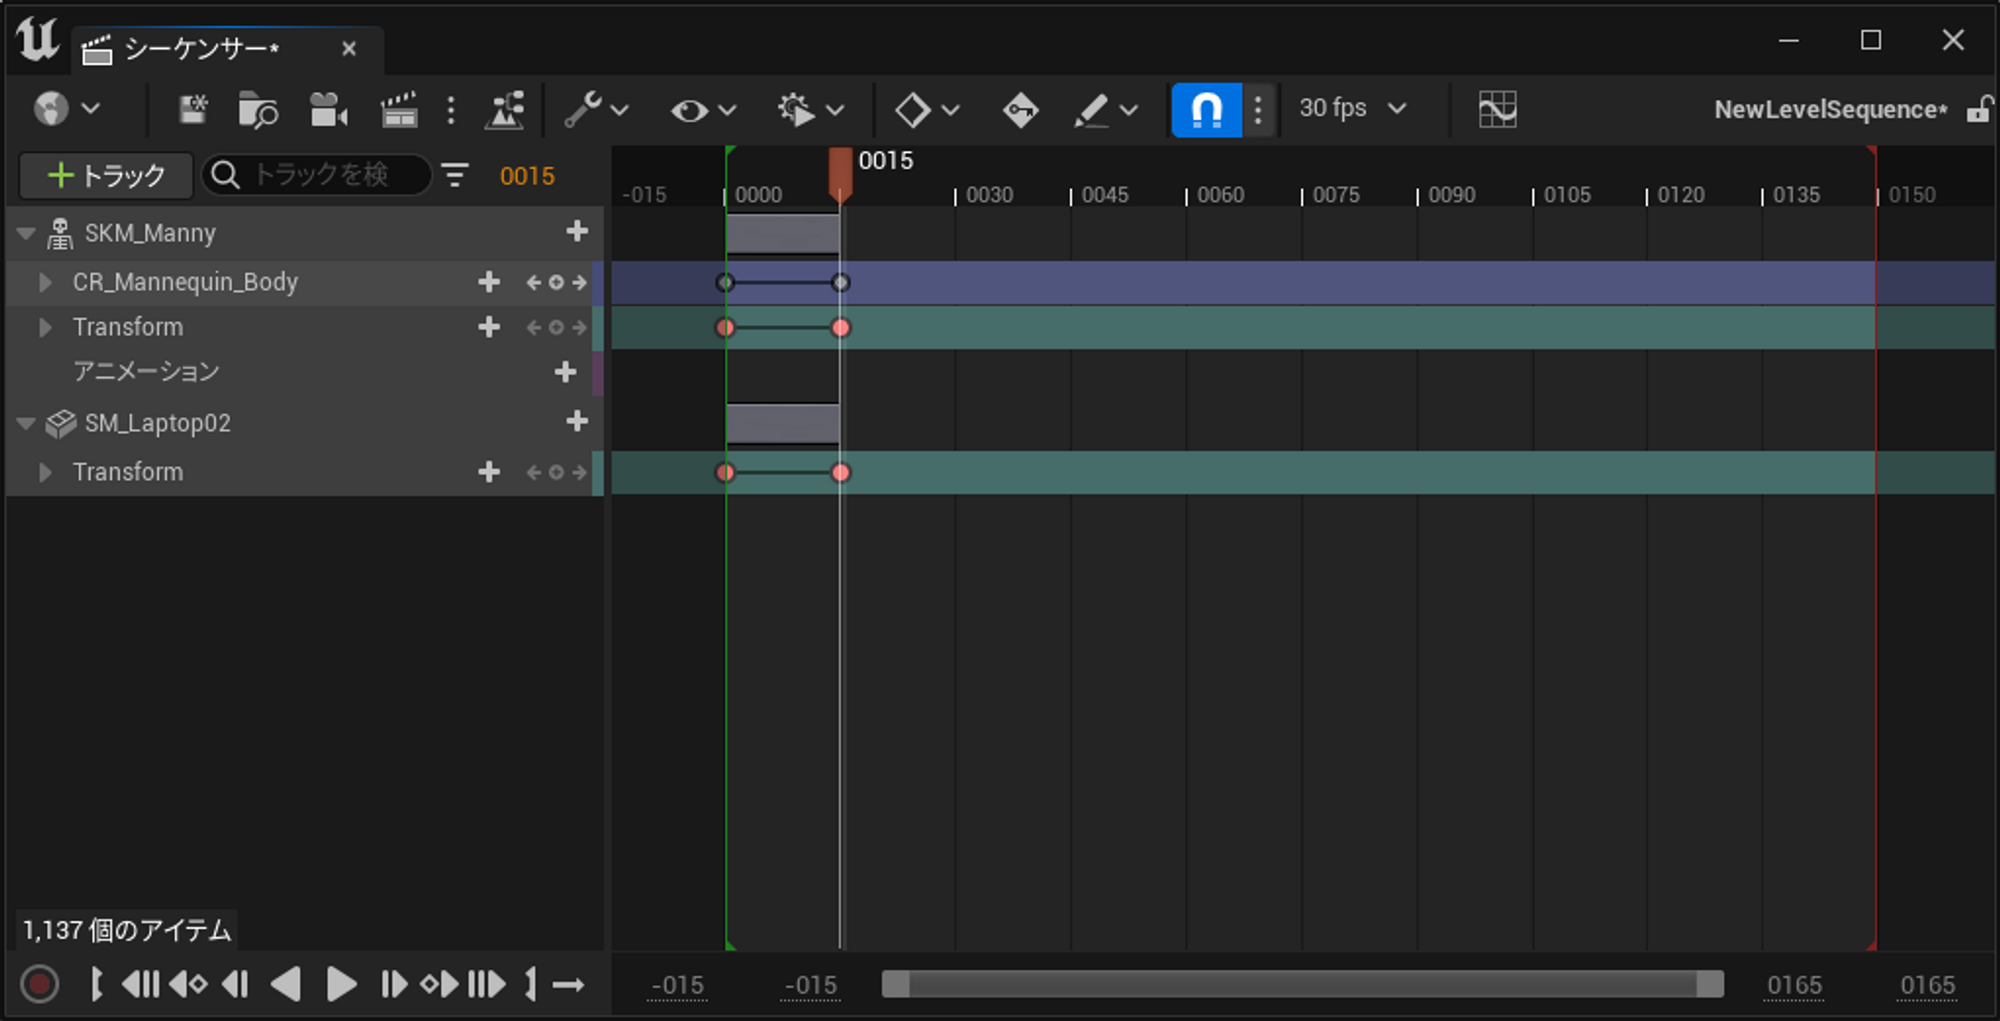Set playback end with the right bracket

pyautogui.click(x=531, y=985)
